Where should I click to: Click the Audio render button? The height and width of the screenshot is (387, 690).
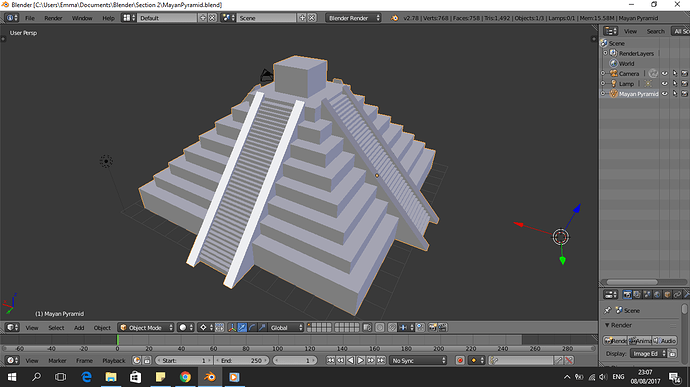664,340
